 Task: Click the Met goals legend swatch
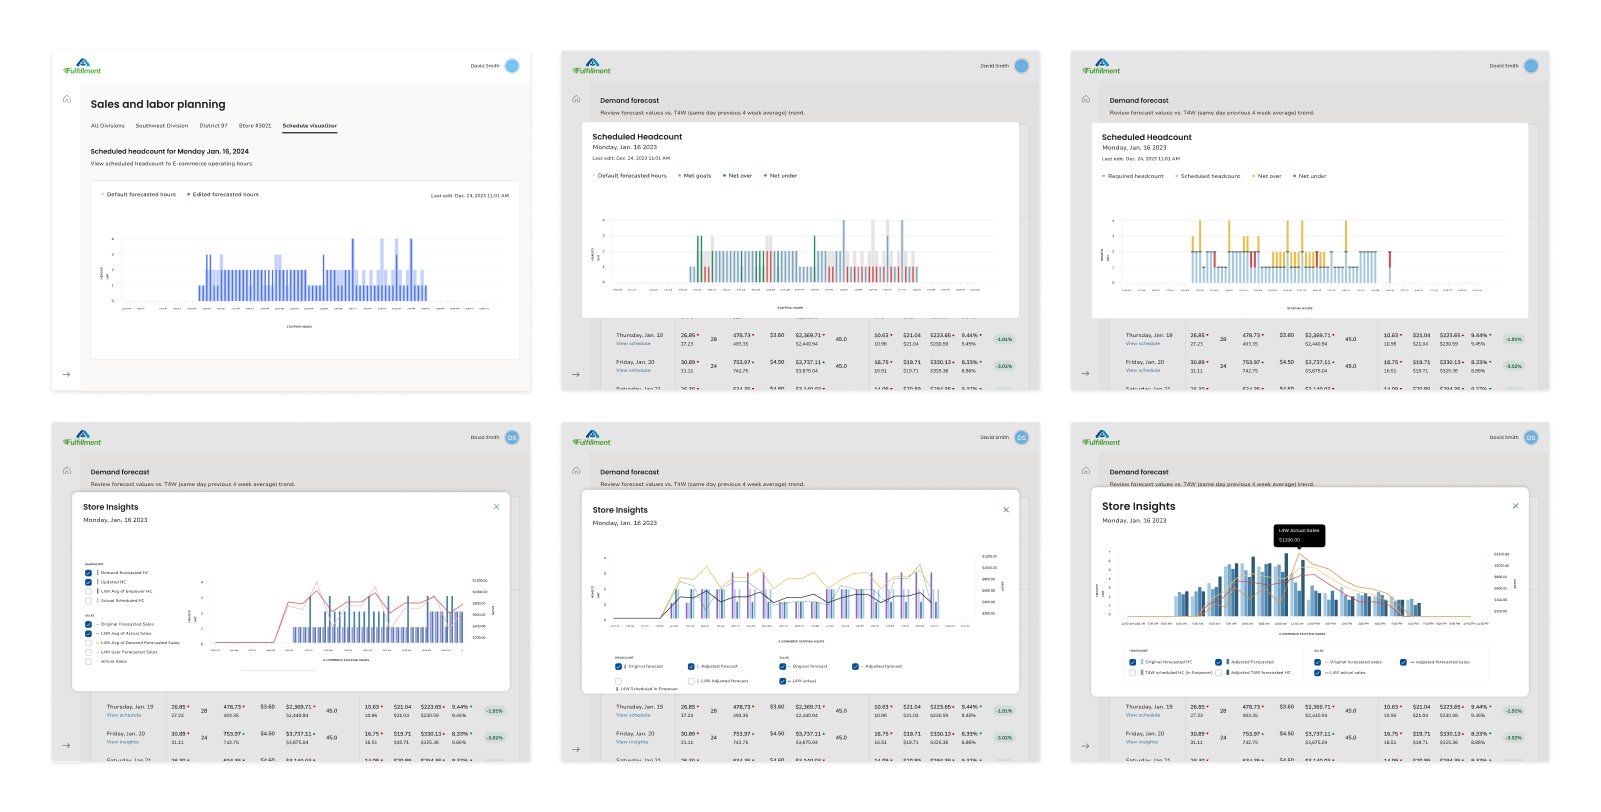[x=679, y=176]
